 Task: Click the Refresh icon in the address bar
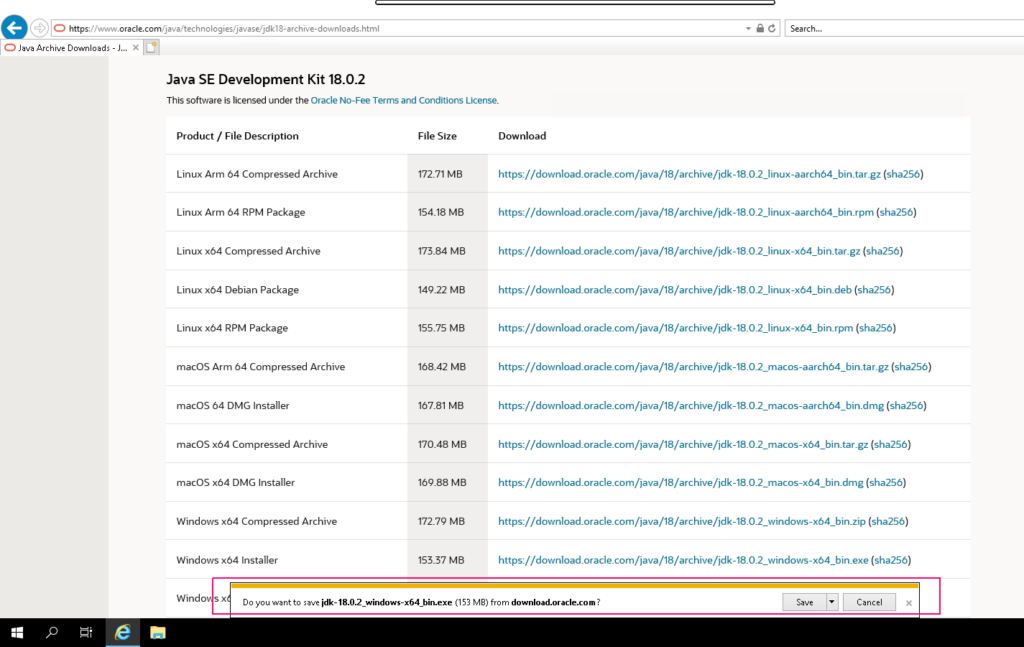pyautogui.click(x=771, y=28)
